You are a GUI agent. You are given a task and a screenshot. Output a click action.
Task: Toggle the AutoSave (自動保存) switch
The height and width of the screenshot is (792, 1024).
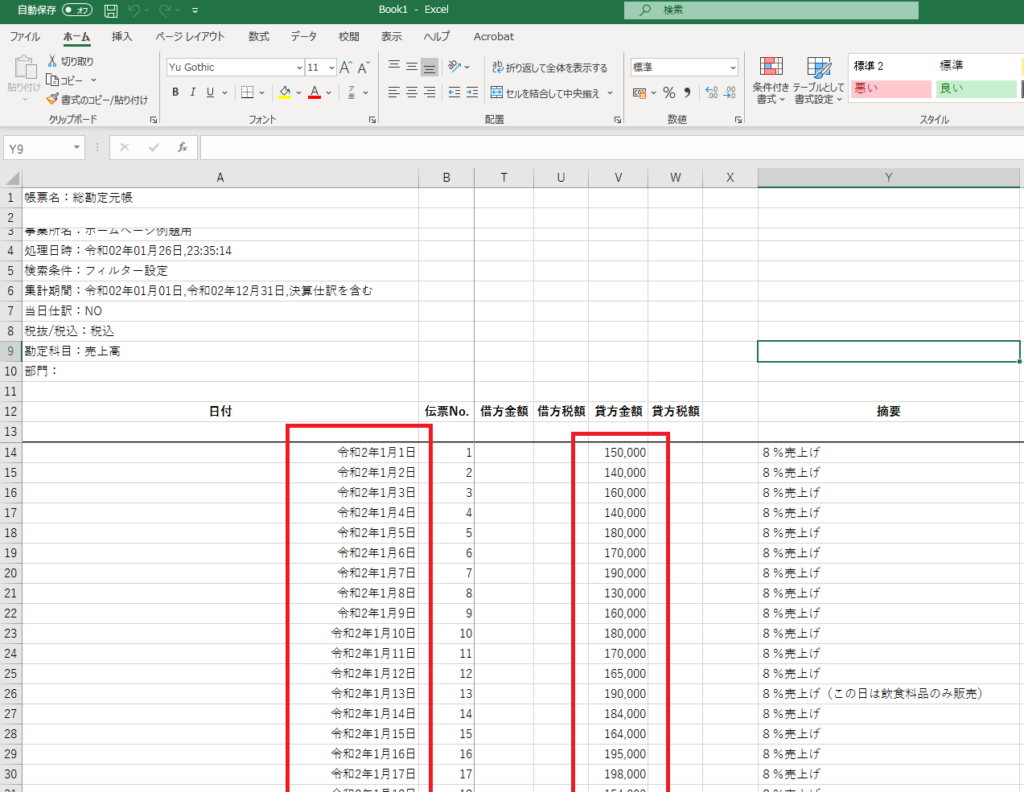pos(77,10)
